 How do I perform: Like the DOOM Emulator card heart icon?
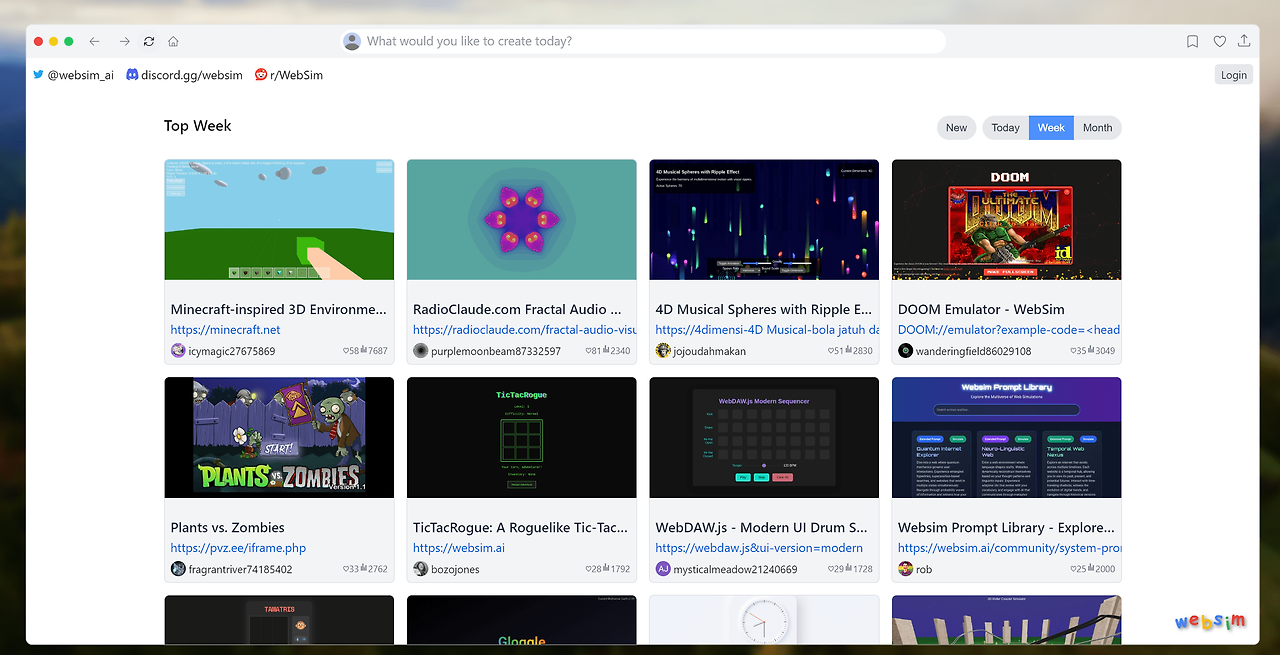tap(1073, 351)
